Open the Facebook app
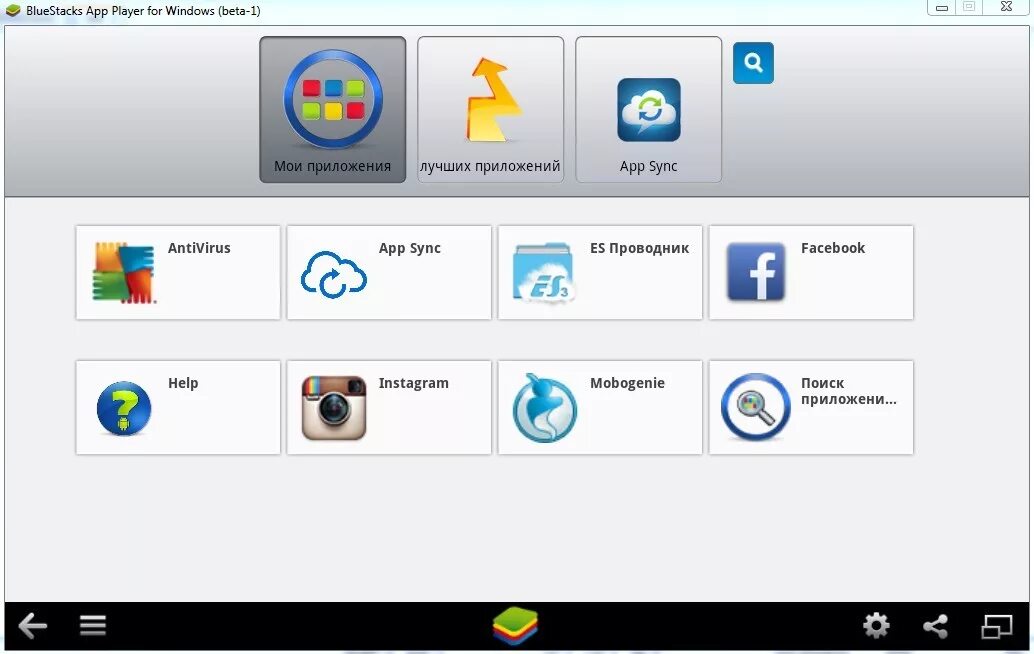Screen dimensions: 1034x654 (811, 272)
